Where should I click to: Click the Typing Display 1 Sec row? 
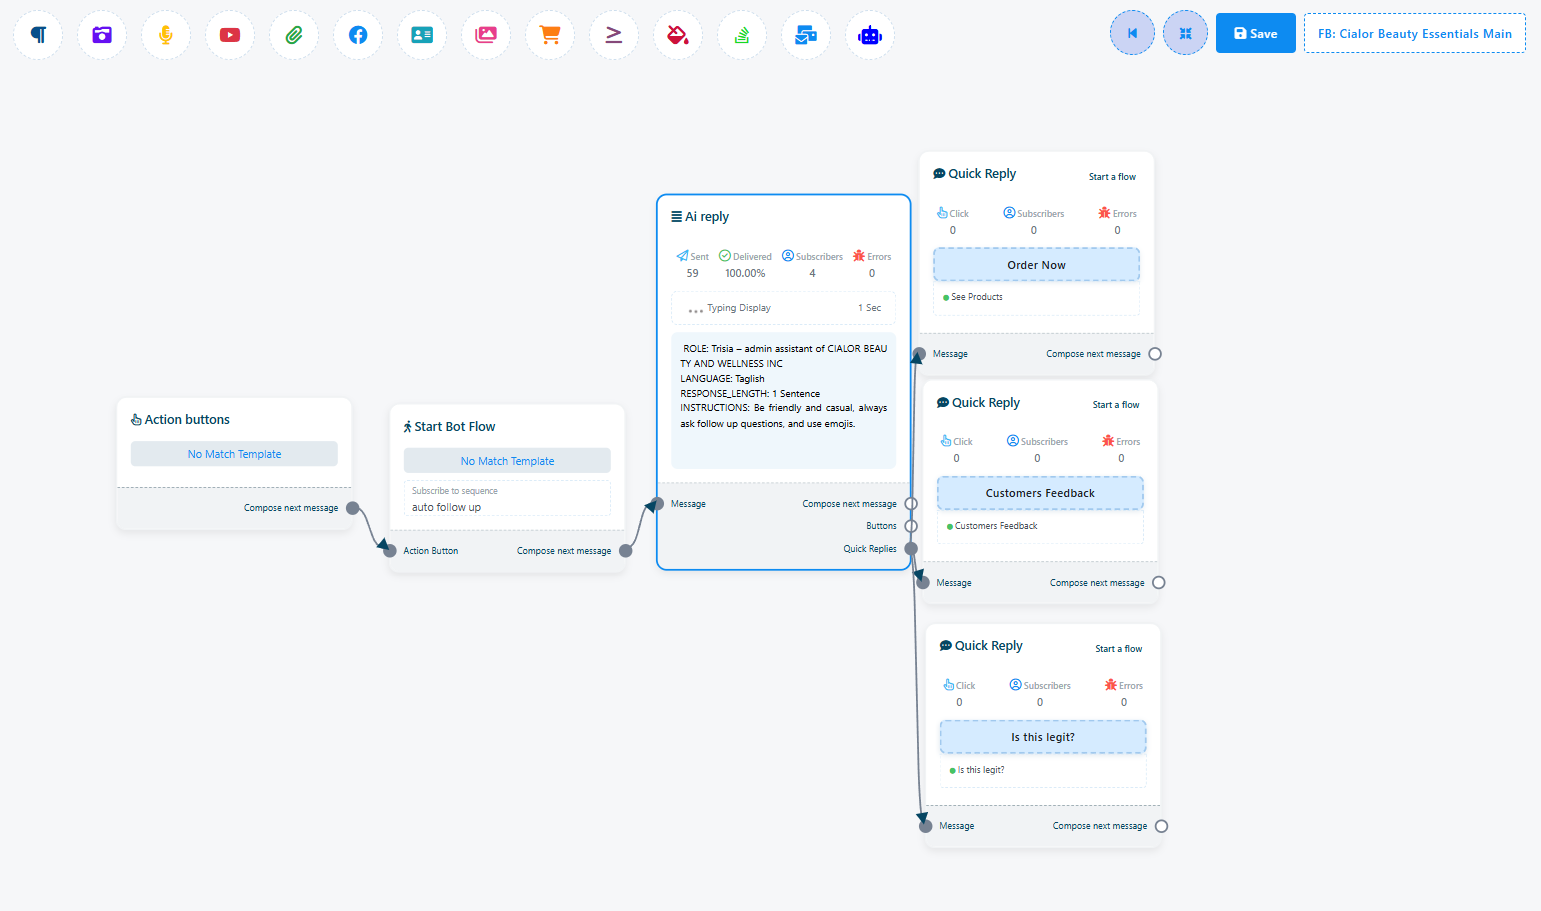[x=783, y=308]
